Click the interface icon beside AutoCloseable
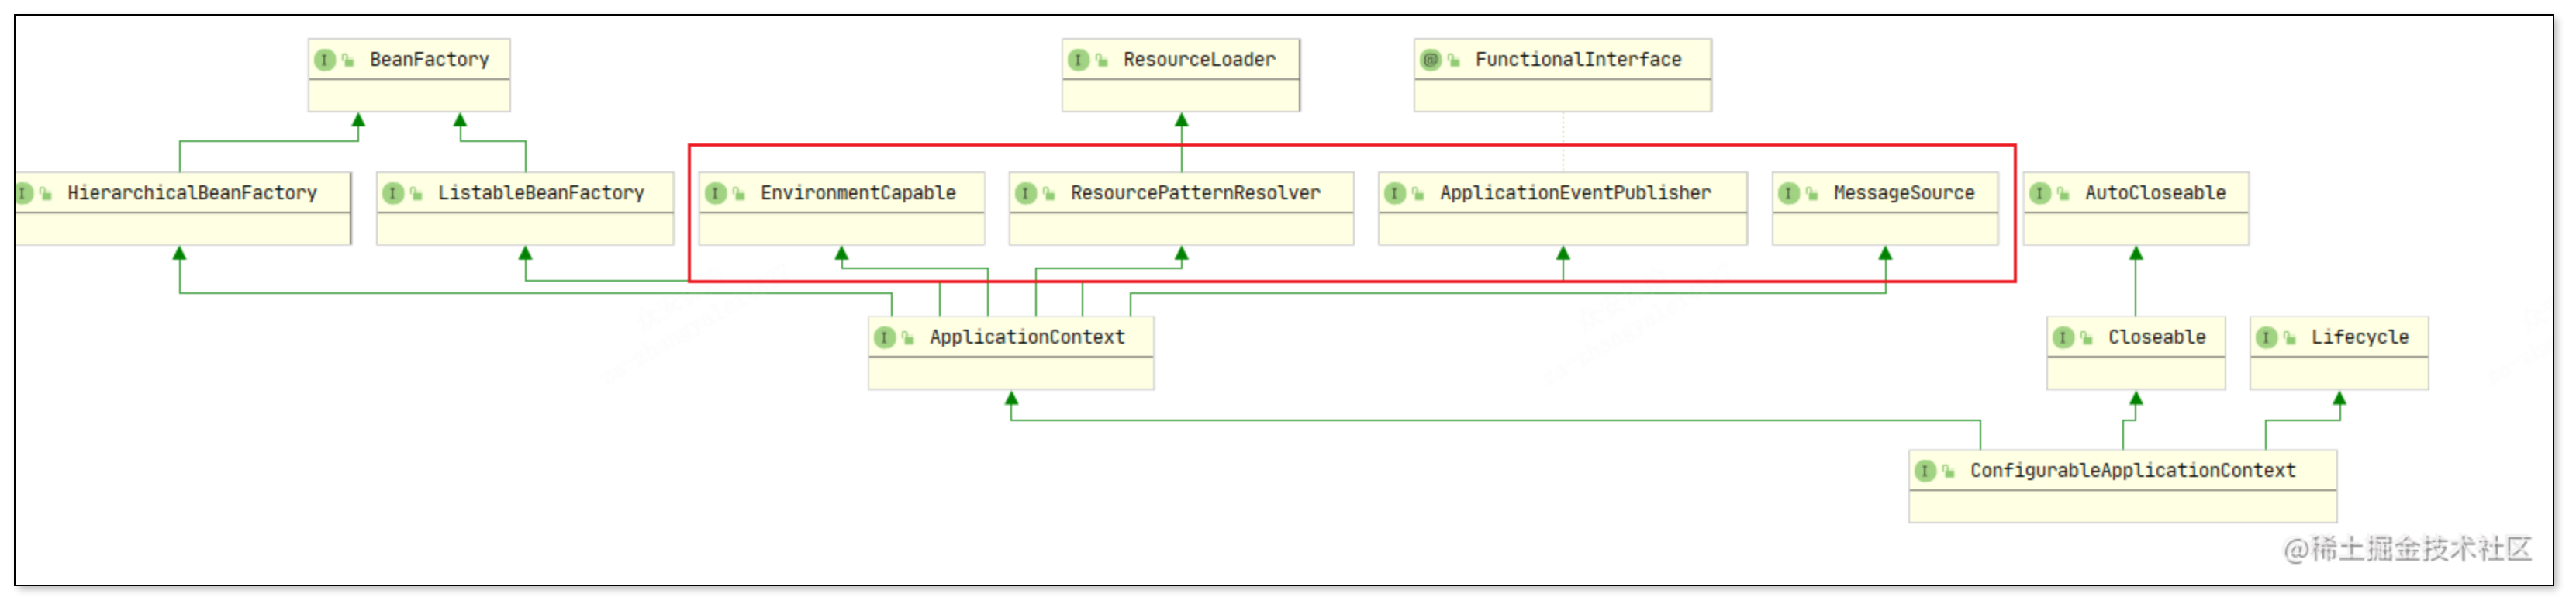2576x608 pixels. coord(2040,193)
